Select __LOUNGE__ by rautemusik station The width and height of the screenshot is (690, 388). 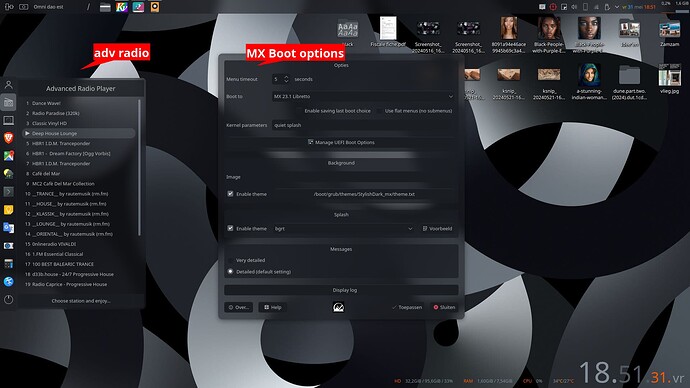coord(79,224)
